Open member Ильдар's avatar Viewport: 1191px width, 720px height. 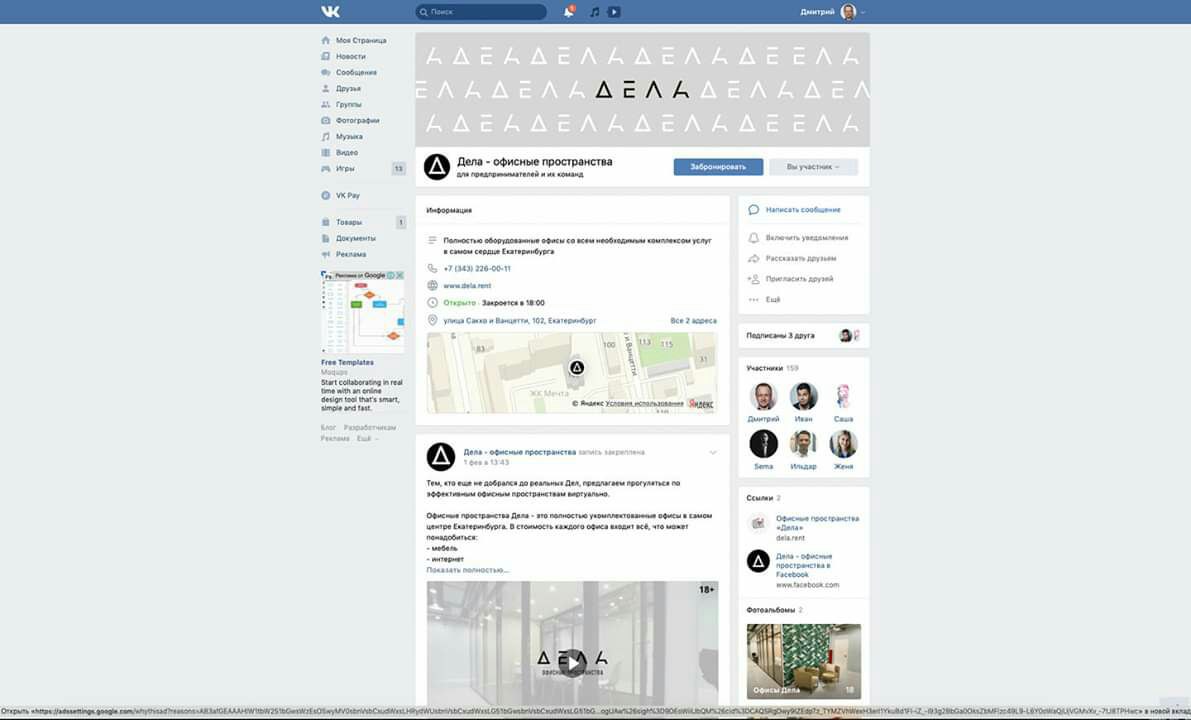[804, 444]
